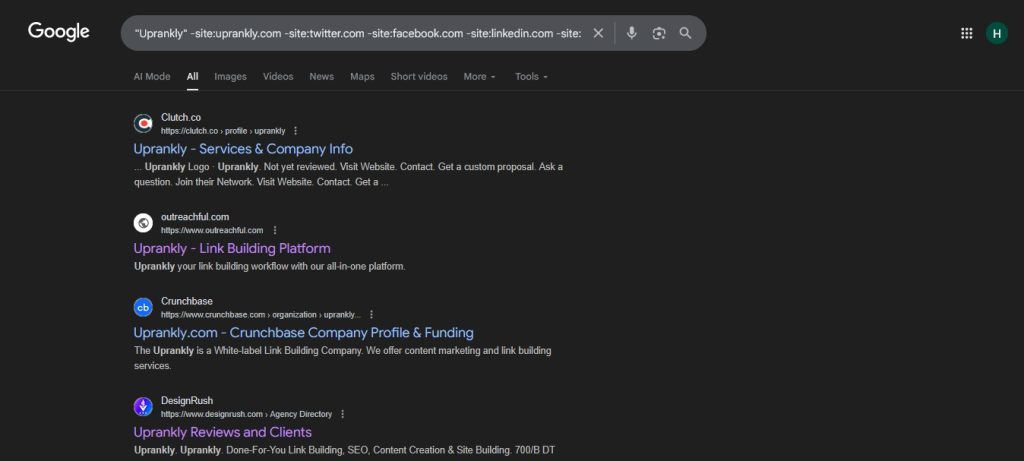Screen dimensions: 1024x461
Task: Start voice search with microphone icon
Action: (x=632, y=33)
